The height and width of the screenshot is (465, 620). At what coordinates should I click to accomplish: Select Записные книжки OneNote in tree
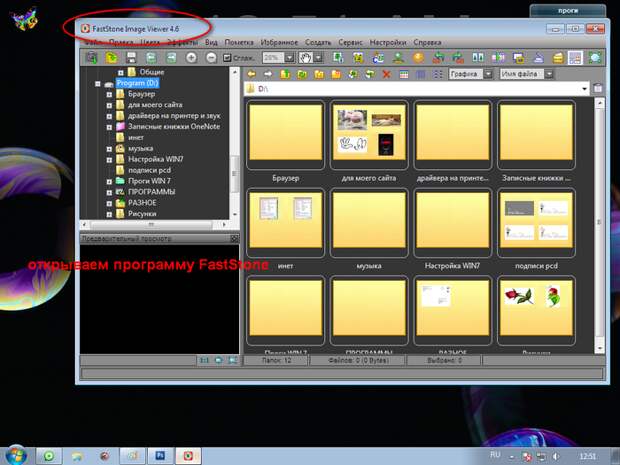[x=174, y=127]
